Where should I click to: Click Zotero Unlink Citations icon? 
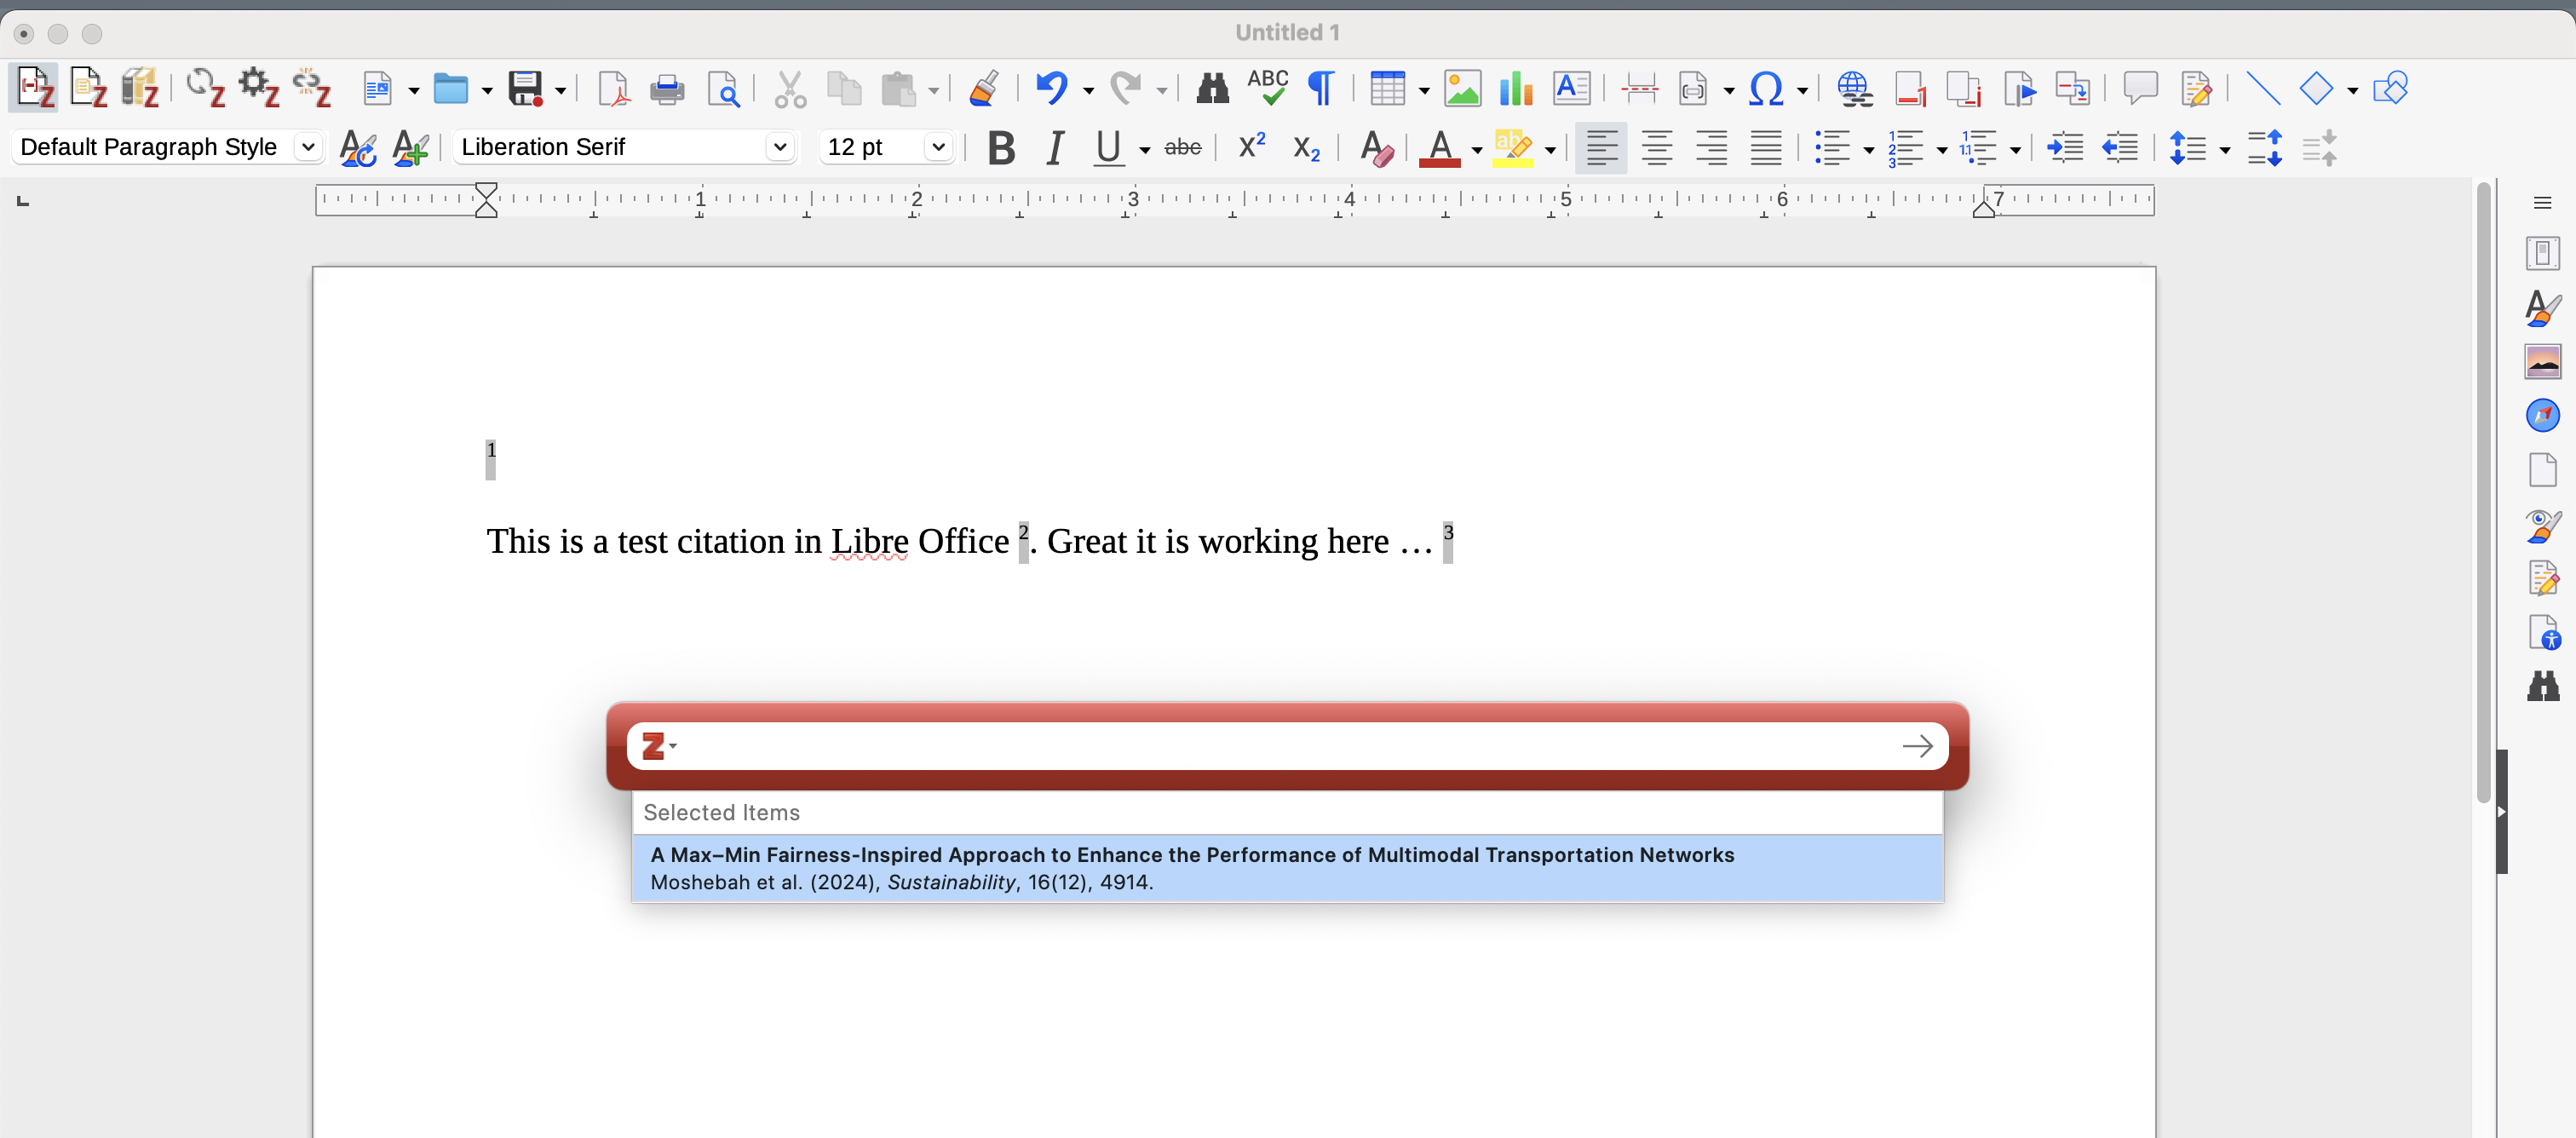point(312,88)
